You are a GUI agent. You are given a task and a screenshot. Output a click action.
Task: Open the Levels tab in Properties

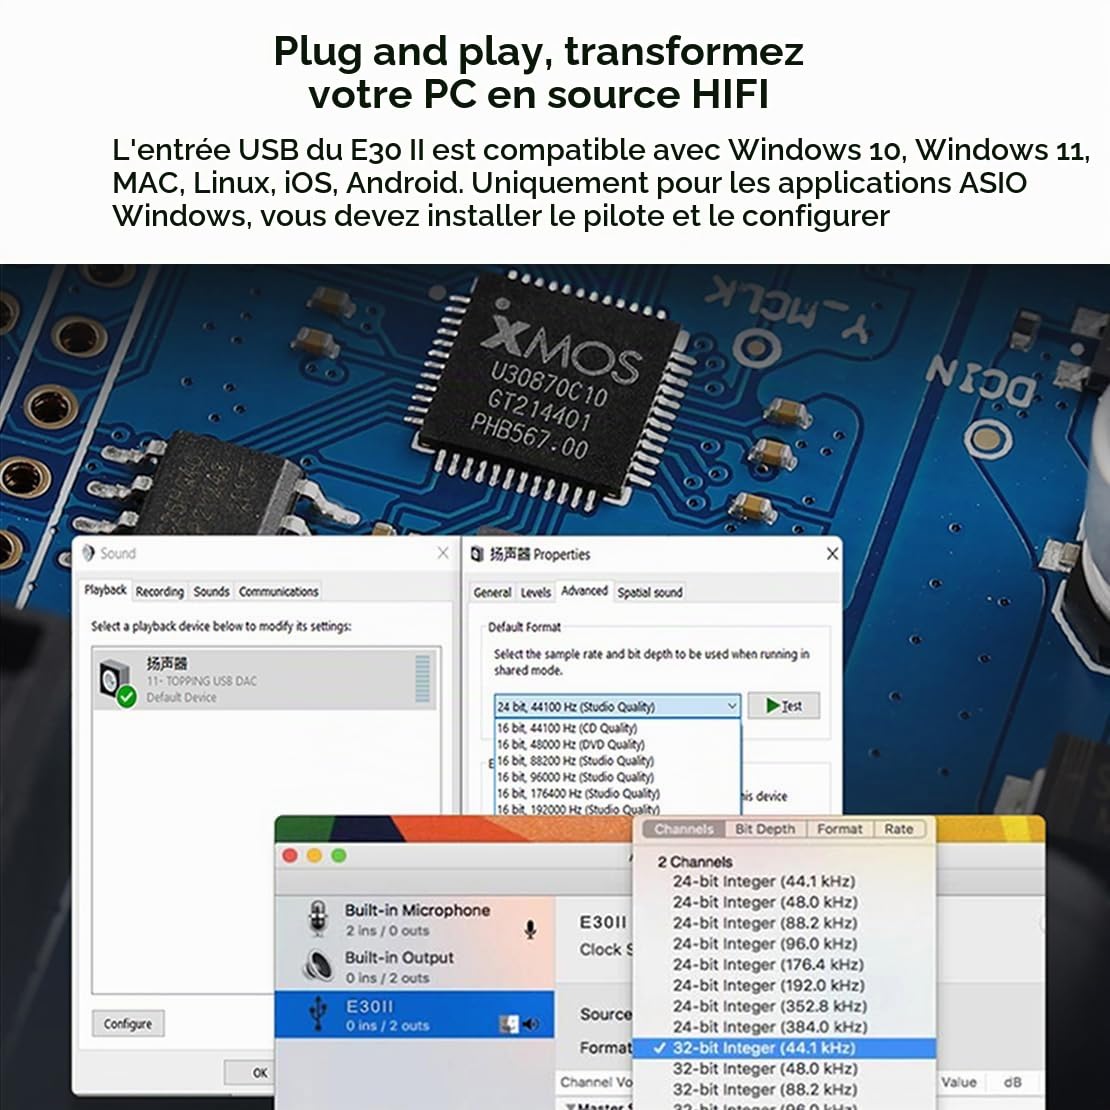pyautogui.click(x=536, y=593)
